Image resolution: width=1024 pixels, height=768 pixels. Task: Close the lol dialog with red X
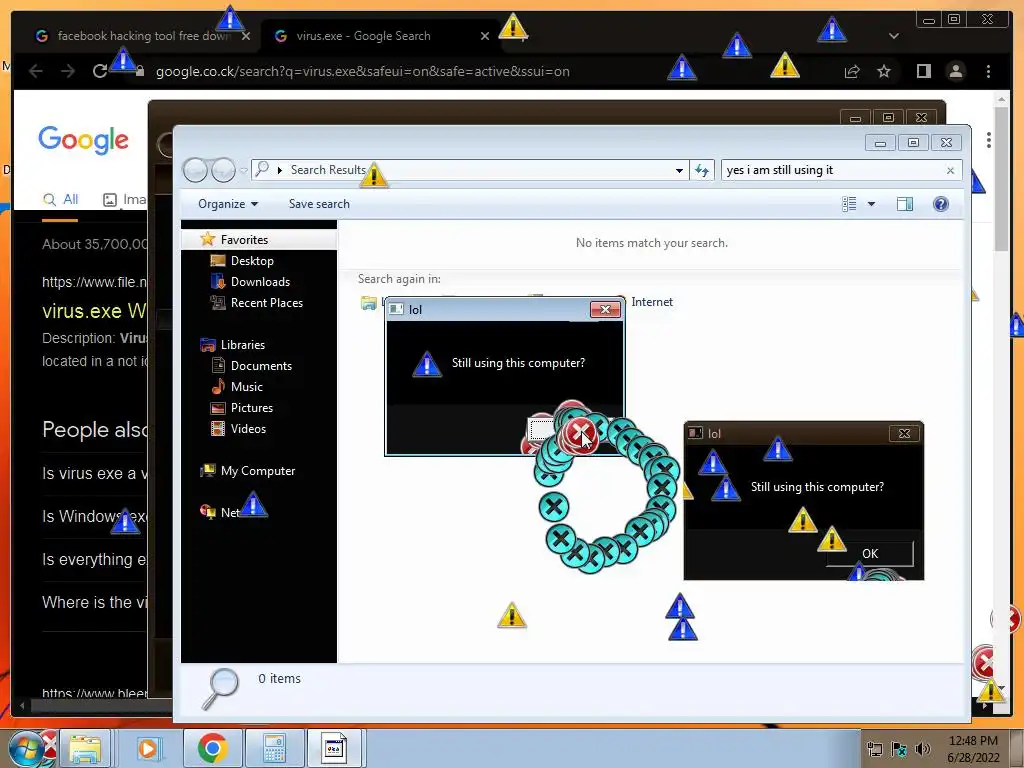coord(605,309)
